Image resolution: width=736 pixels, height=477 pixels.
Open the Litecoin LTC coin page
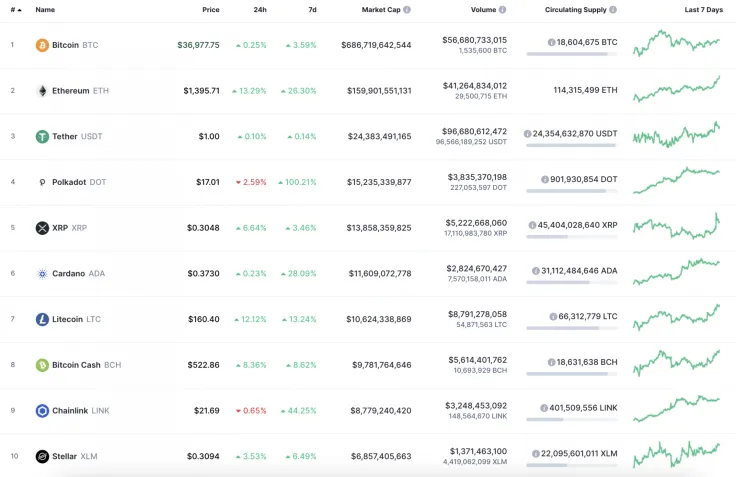point(77,319)
